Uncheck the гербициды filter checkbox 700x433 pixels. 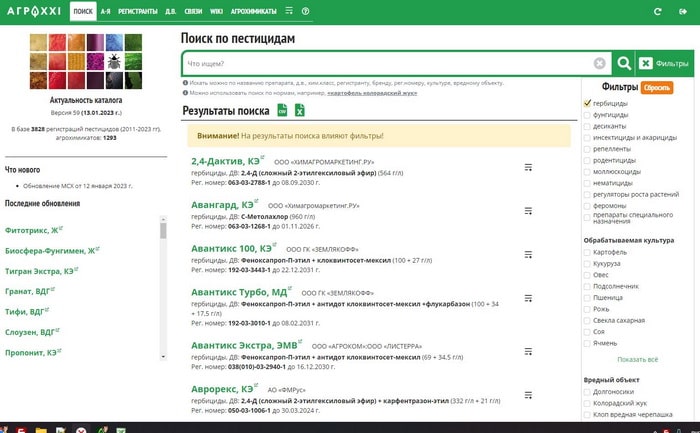(x=587, y=103)
